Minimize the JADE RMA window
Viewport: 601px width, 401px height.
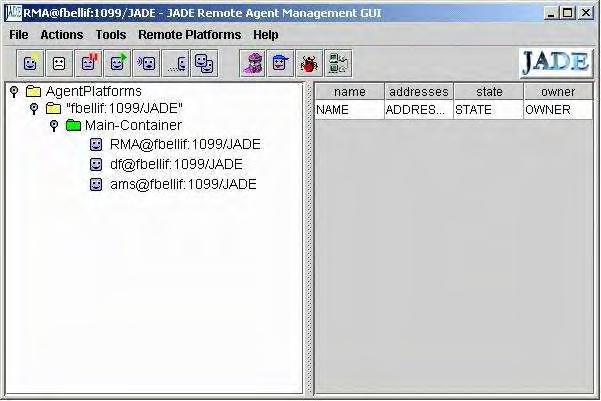pos(551,13)
